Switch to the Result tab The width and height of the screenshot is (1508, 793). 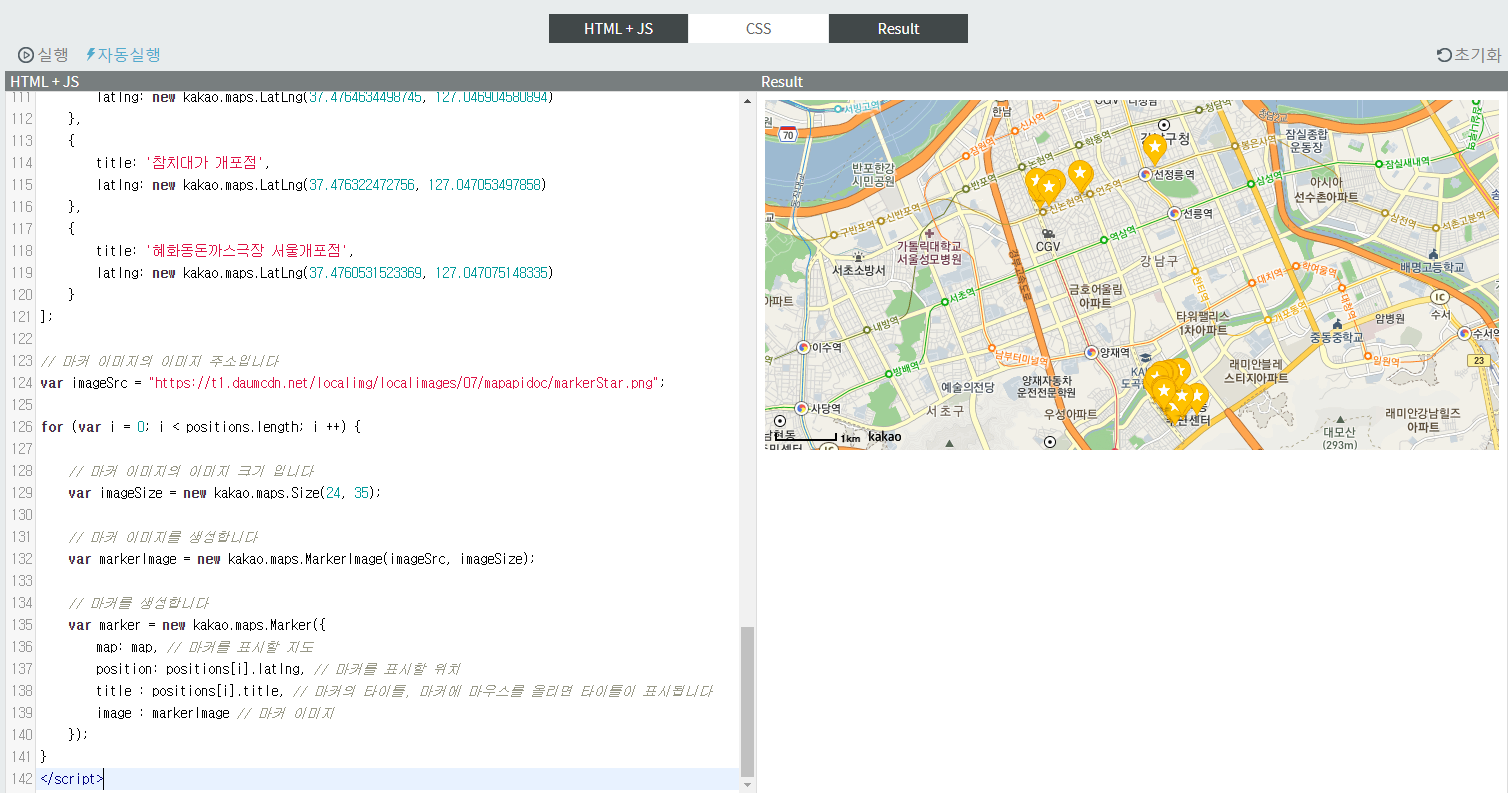[x=898, y=28]
